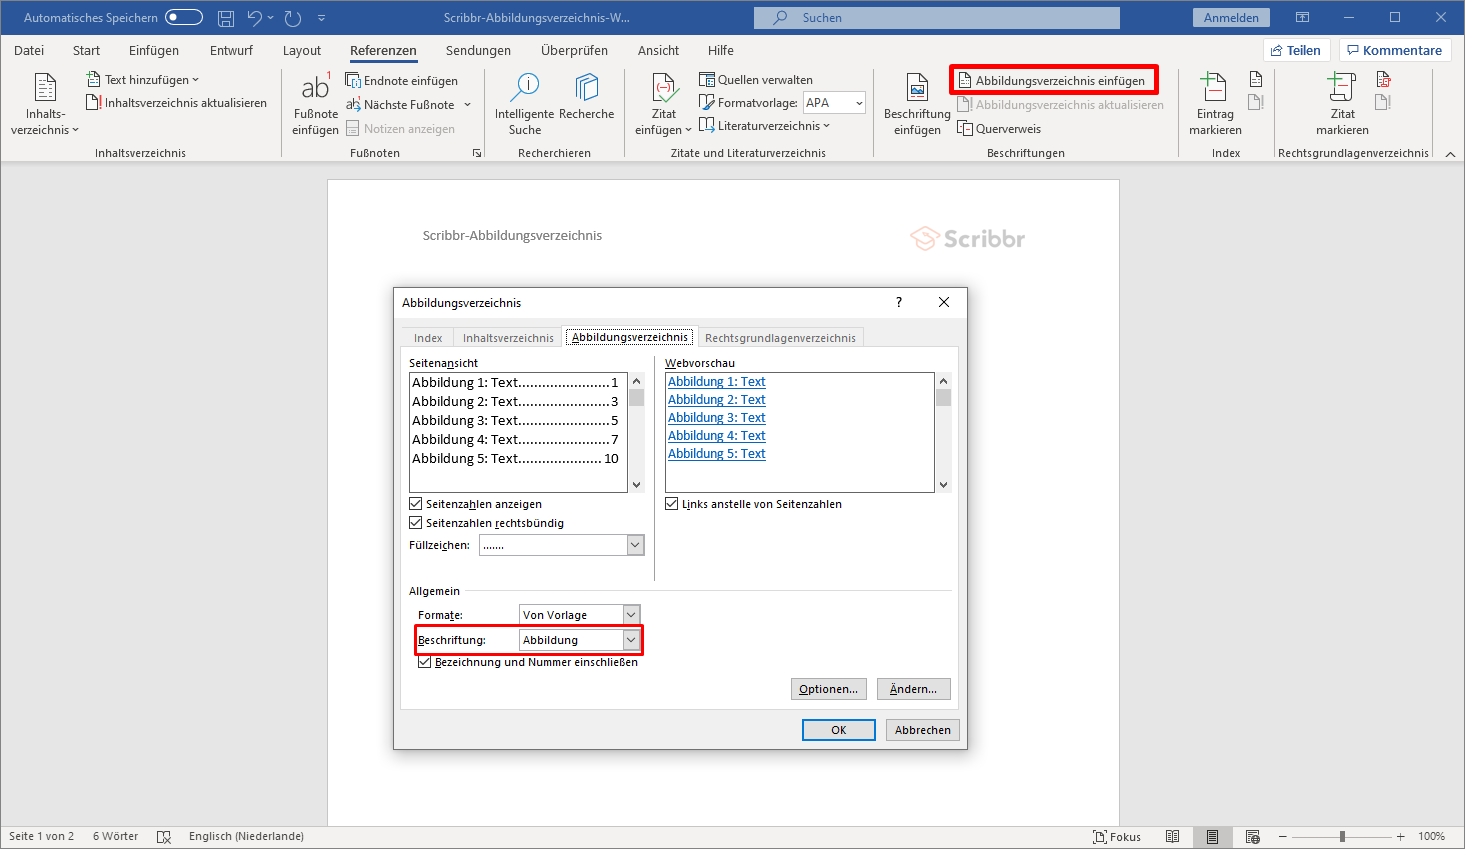Screen dimensions: 1466x850
Task: Switch to the Sendungen ribbon tab
Action: (478, 50)
